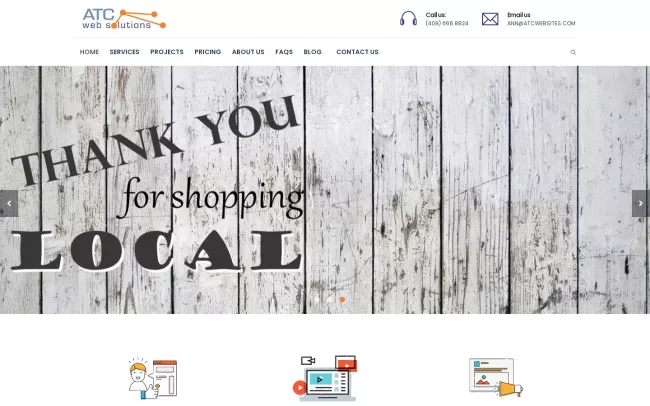650x406 pixels.
Task: Open the Home menu item
Action: click(x=89, y=52)
